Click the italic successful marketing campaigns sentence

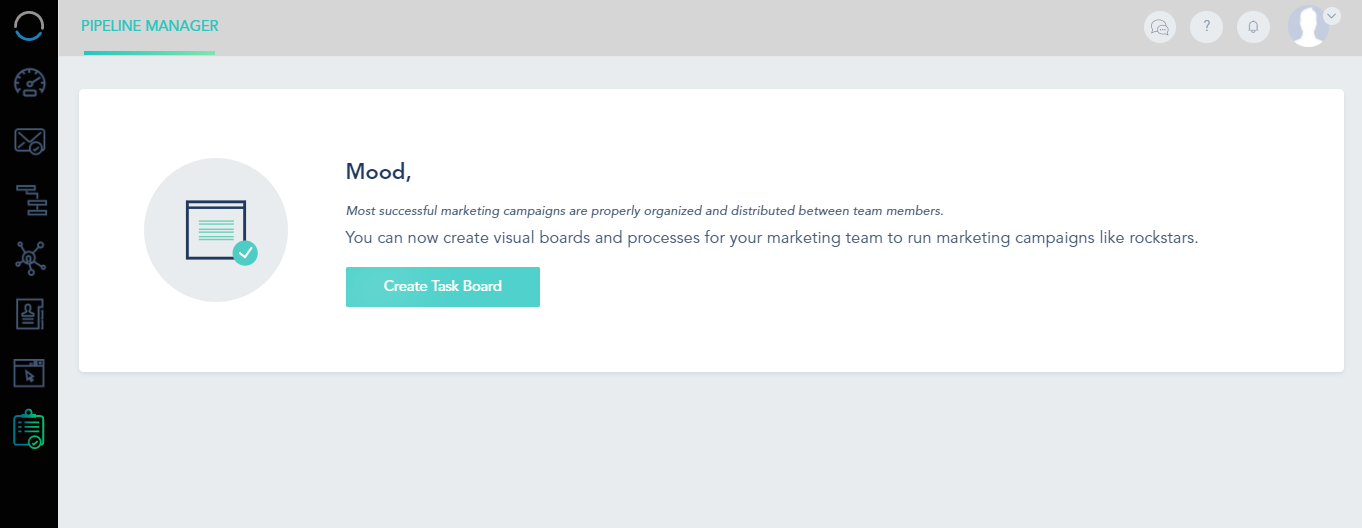point(645,211)
